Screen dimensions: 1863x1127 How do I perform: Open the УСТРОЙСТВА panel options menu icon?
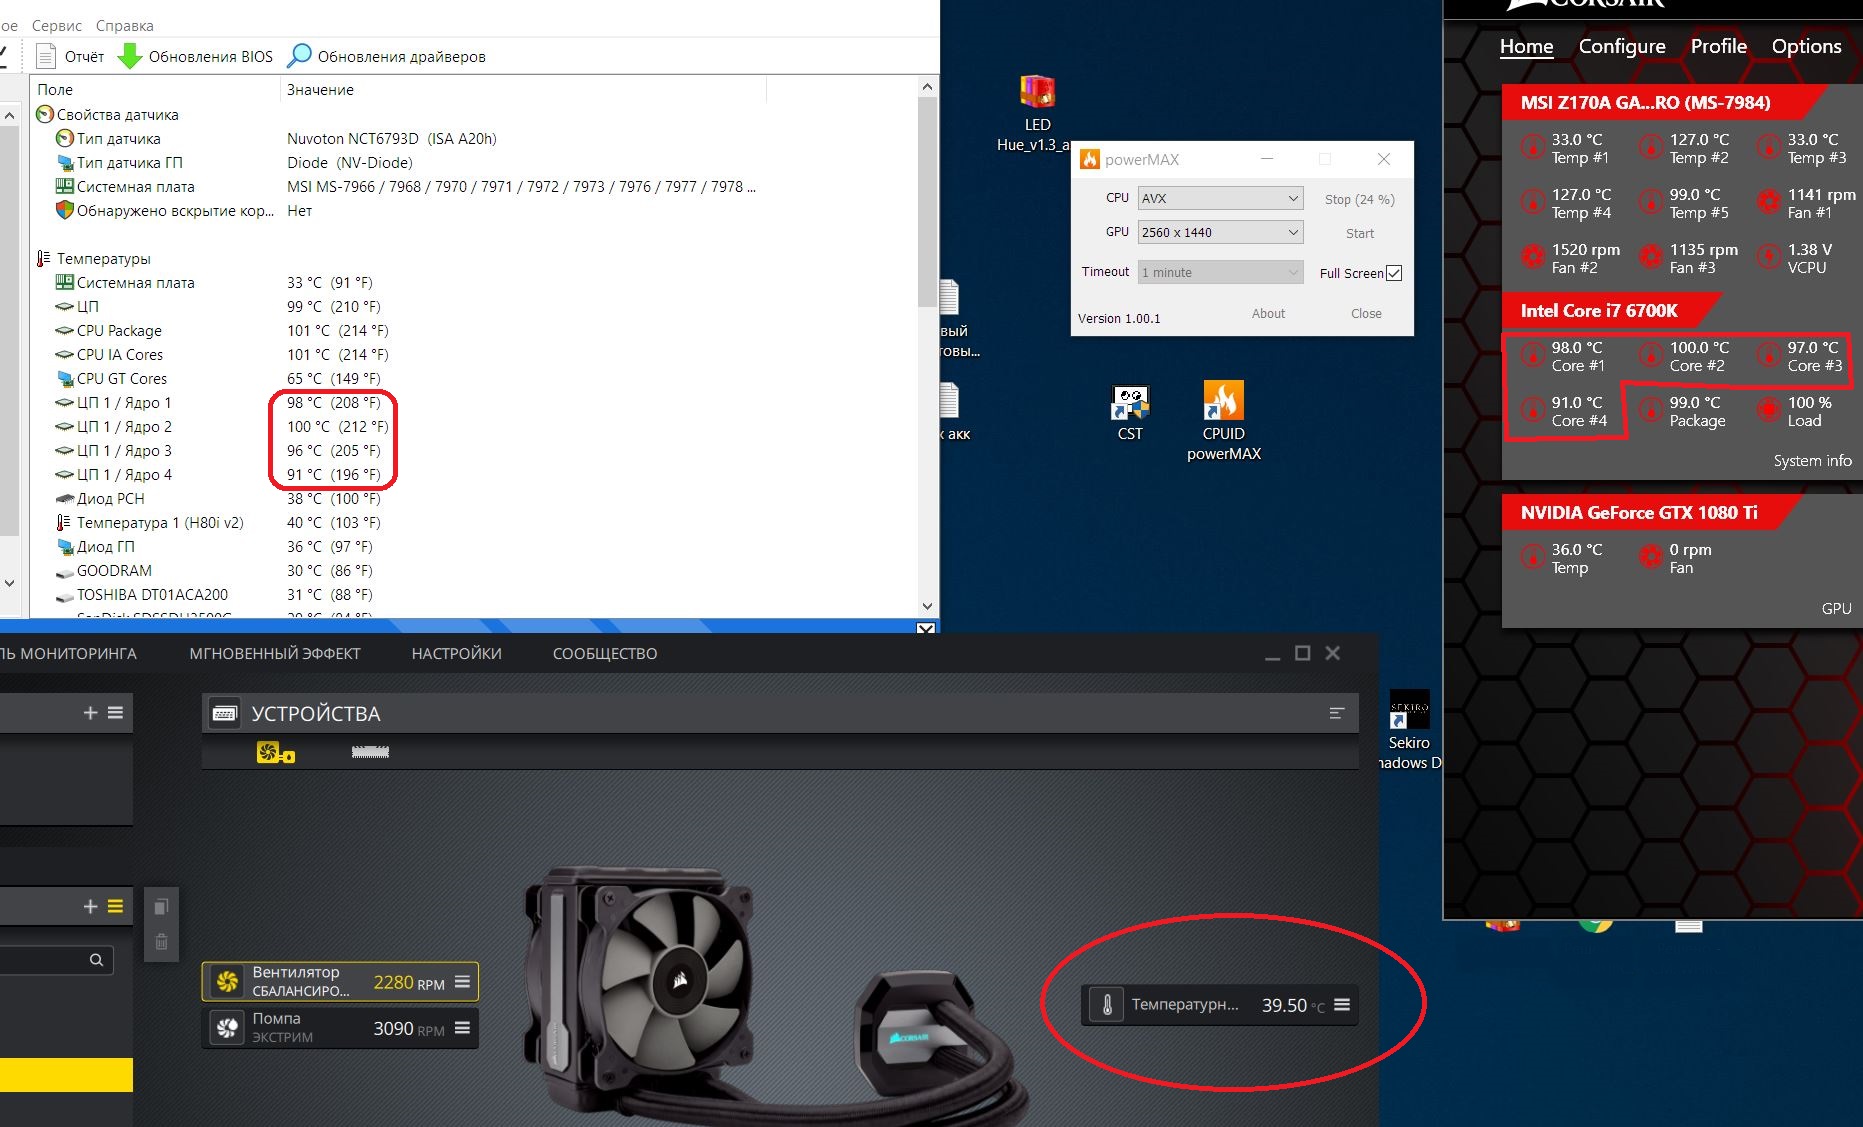coord(1337,713)
